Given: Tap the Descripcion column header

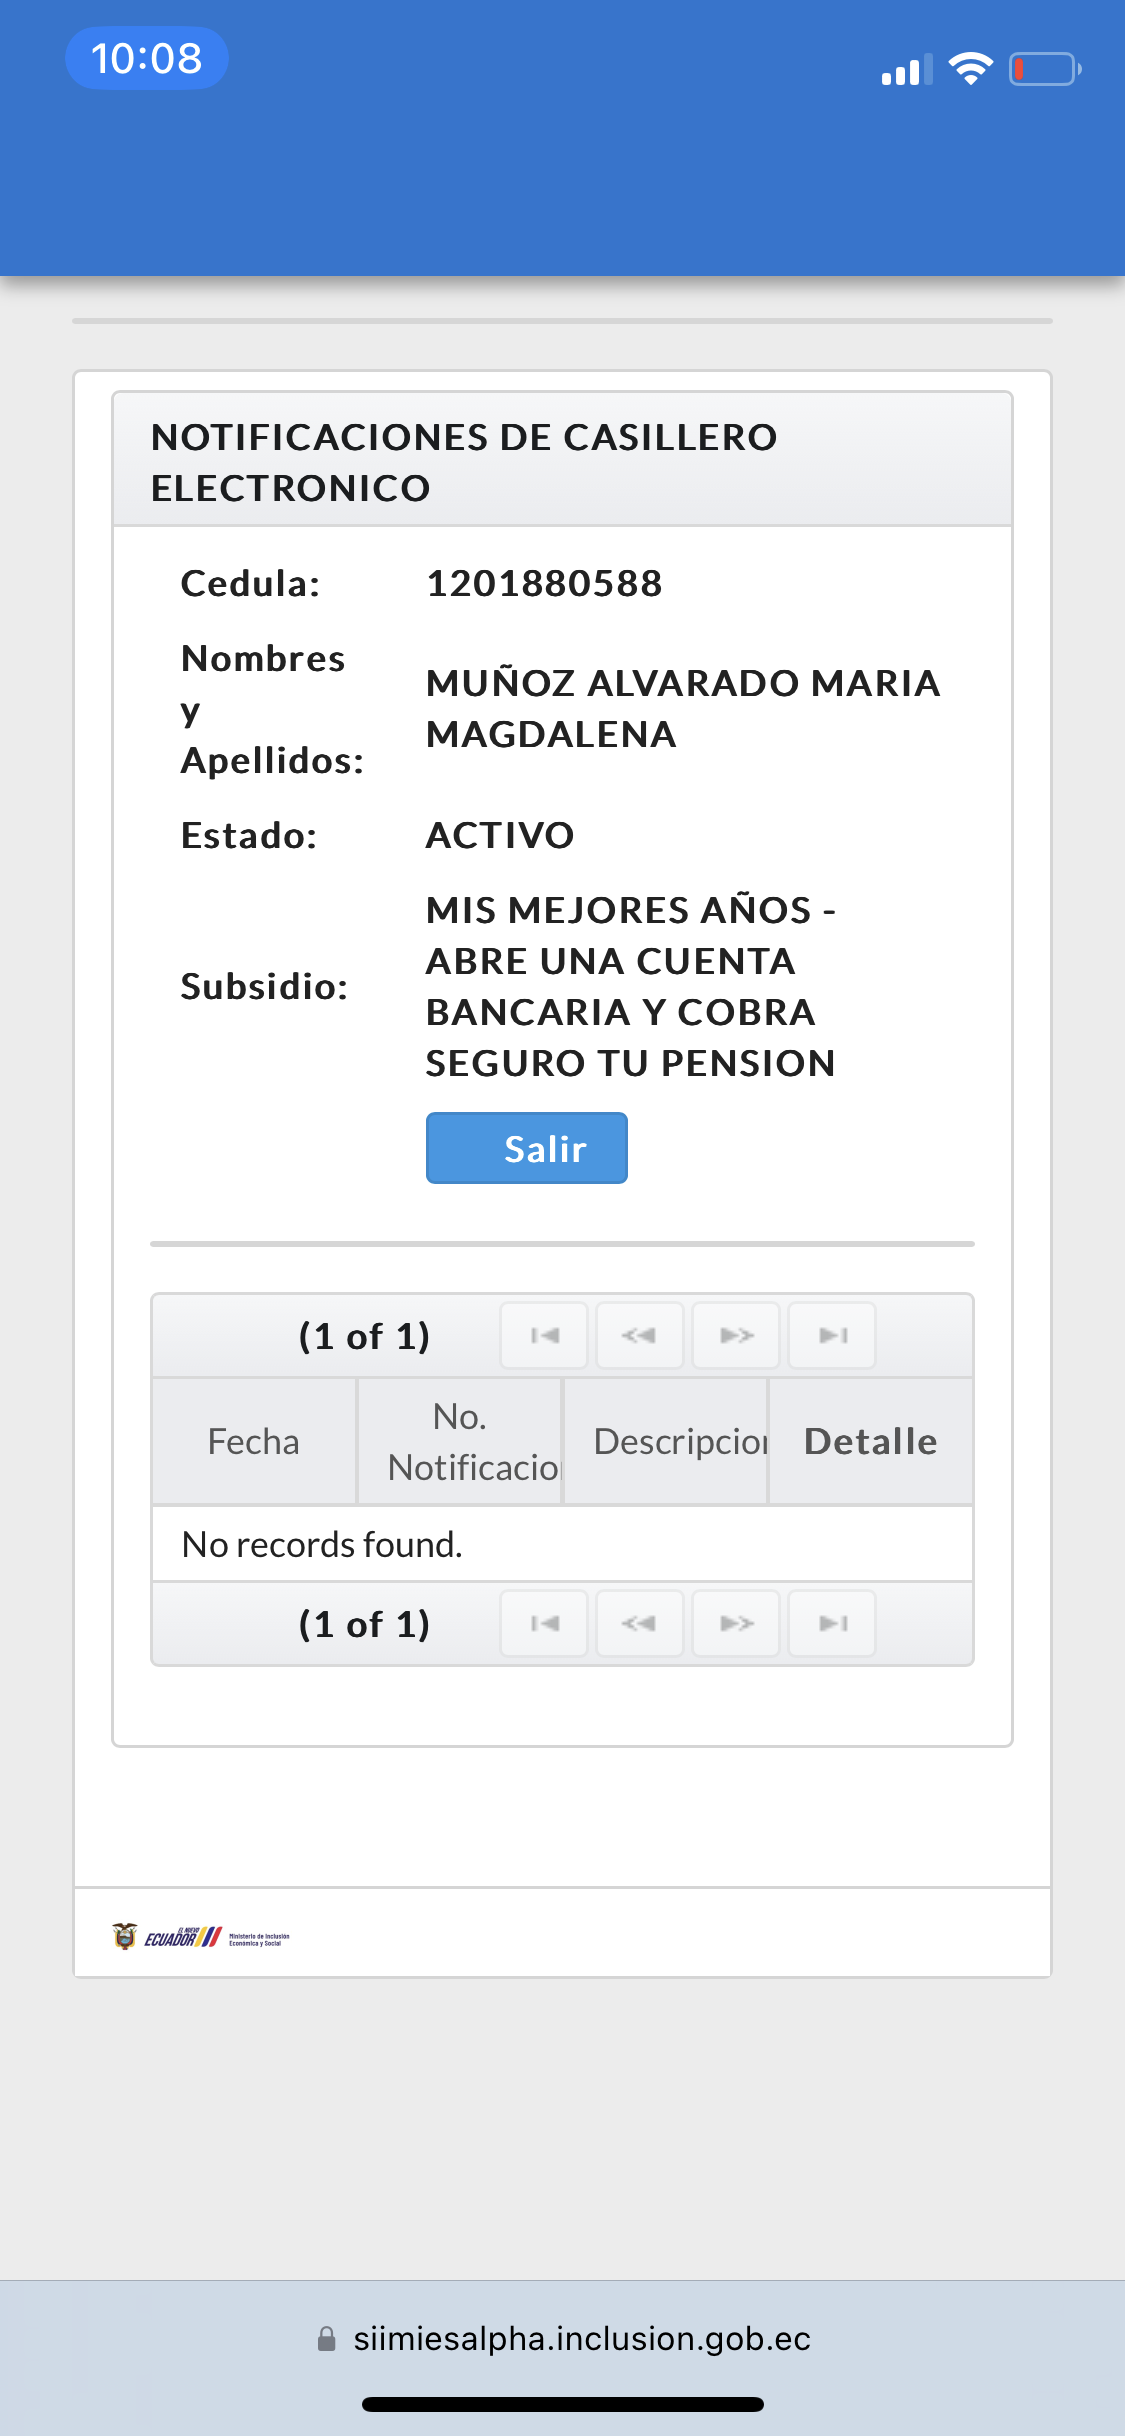Looking at the screenshot, I should click(x=666, y=1441).
